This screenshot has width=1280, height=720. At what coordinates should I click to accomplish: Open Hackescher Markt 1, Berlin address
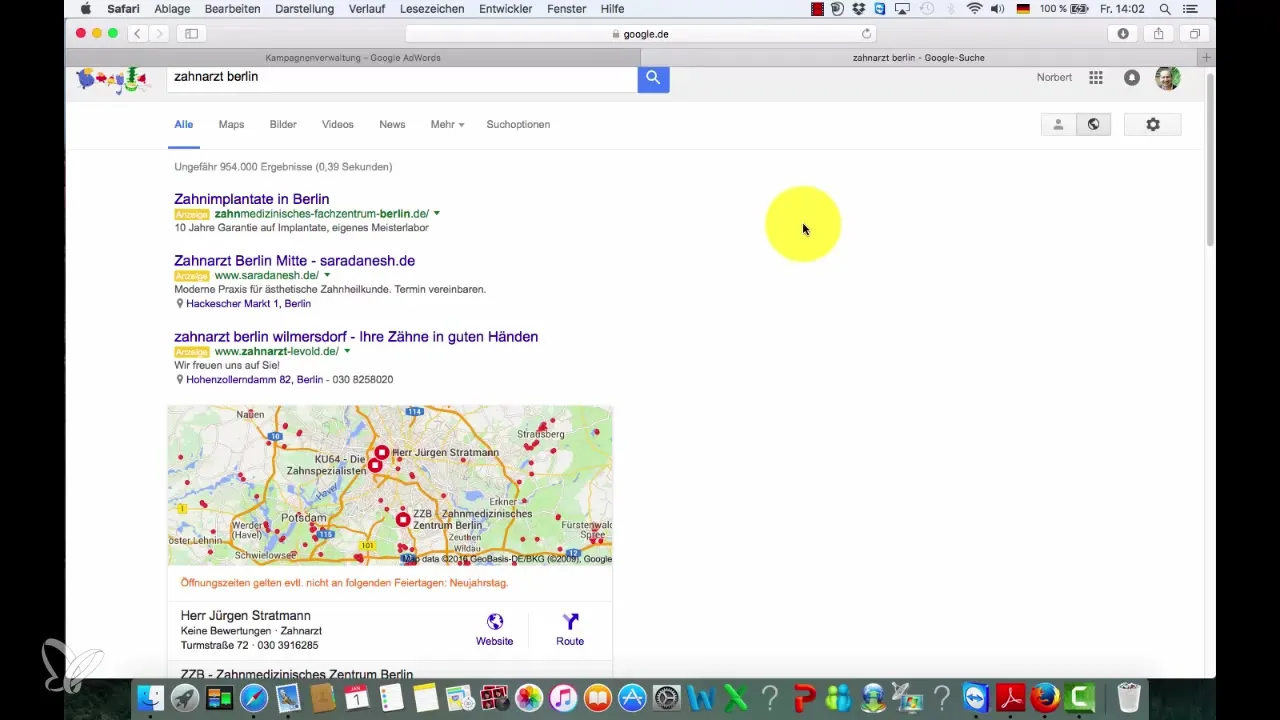tap(248, 303)
